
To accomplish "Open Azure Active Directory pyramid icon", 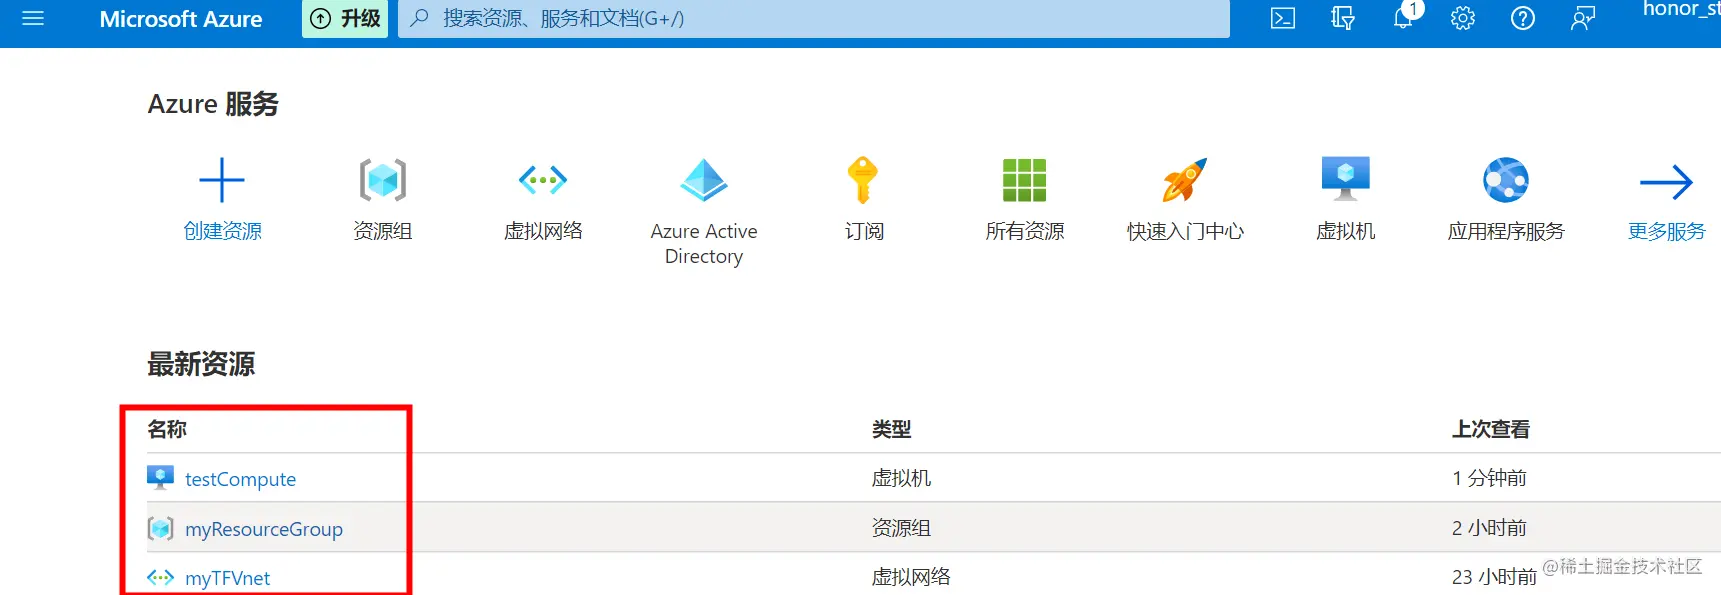I will (x=704, y=181).
